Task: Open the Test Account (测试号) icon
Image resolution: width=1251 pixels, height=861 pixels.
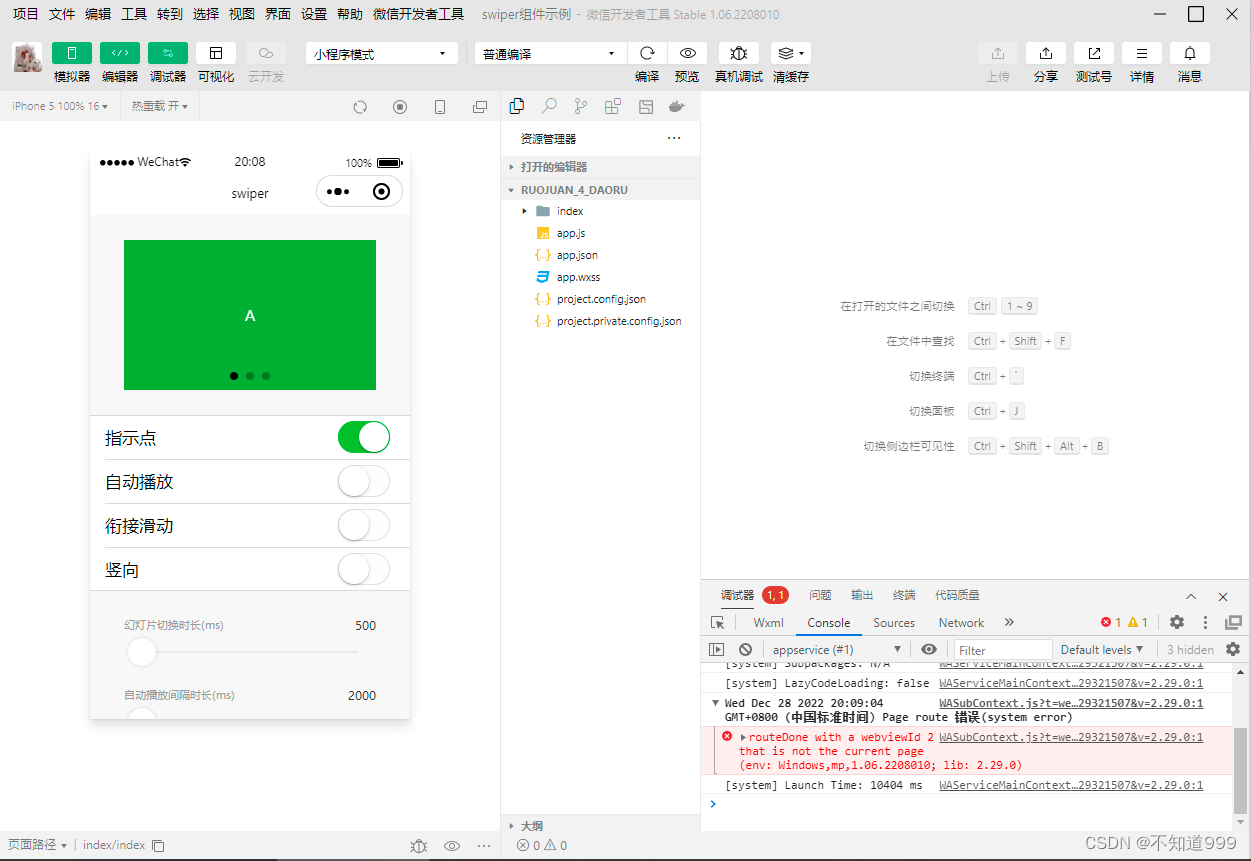Action: 1094,53
